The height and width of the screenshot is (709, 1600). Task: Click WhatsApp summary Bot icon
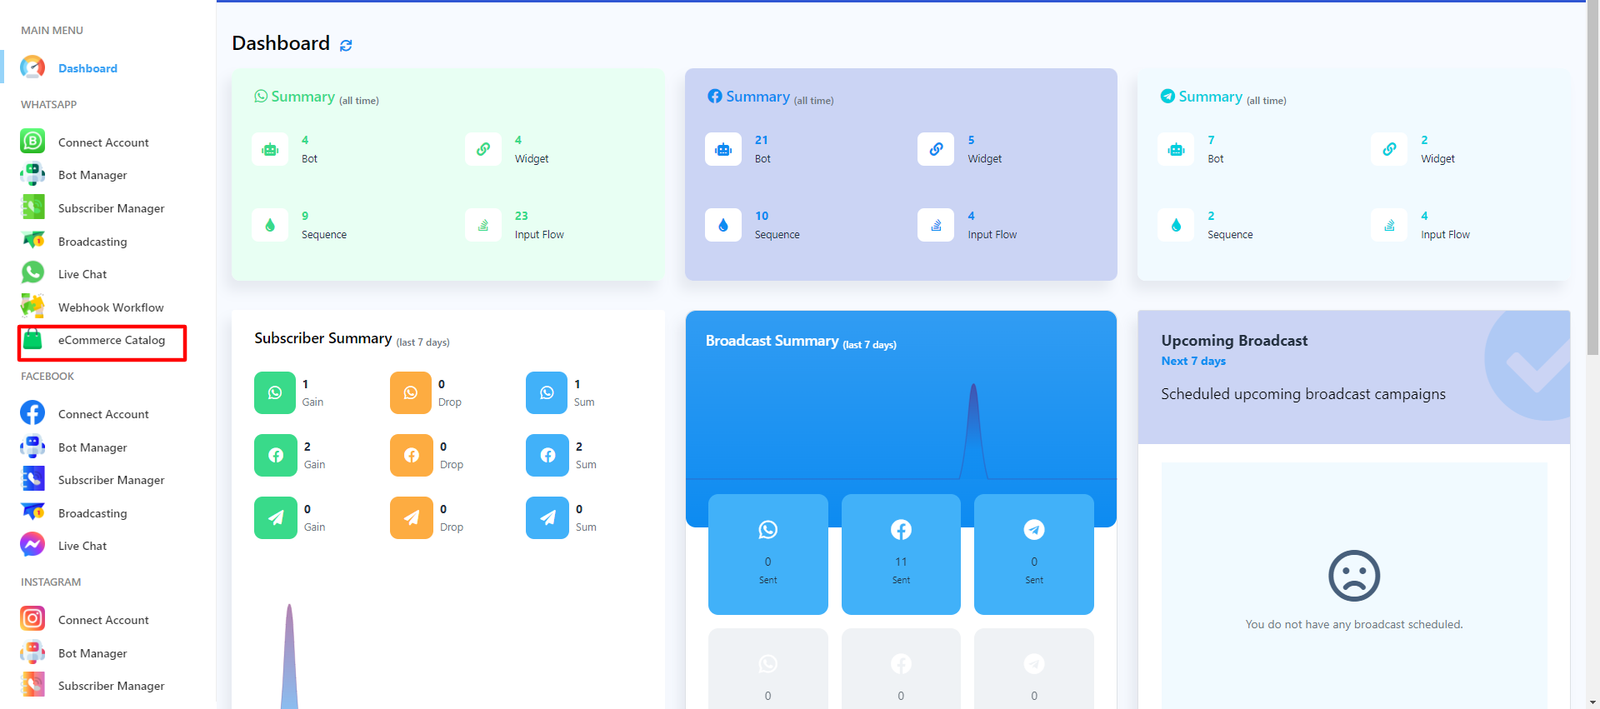coord(270,149)
